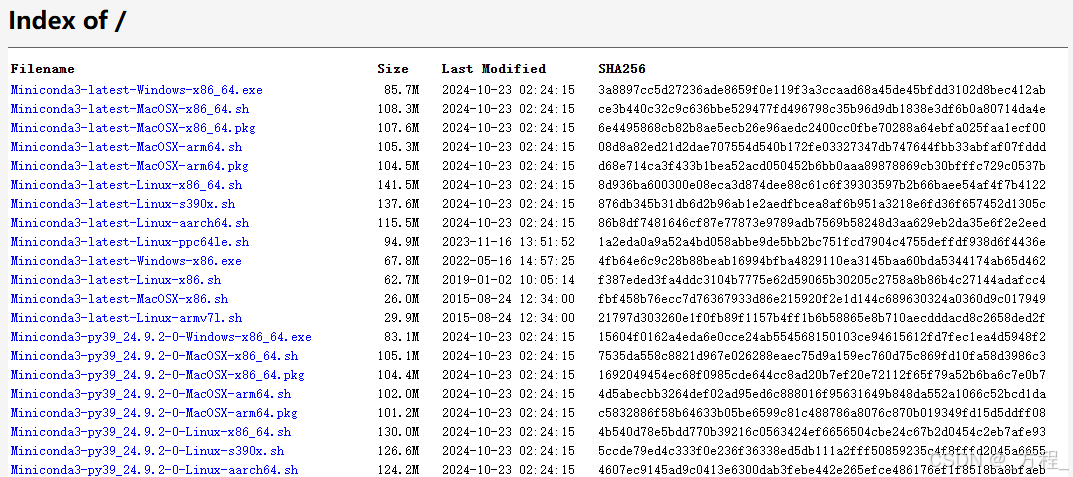Select Miniconda3-latest-Linux-armv7l.sh link
The width and height of the screenshot is (1073, 477).
tap(126, 318)
